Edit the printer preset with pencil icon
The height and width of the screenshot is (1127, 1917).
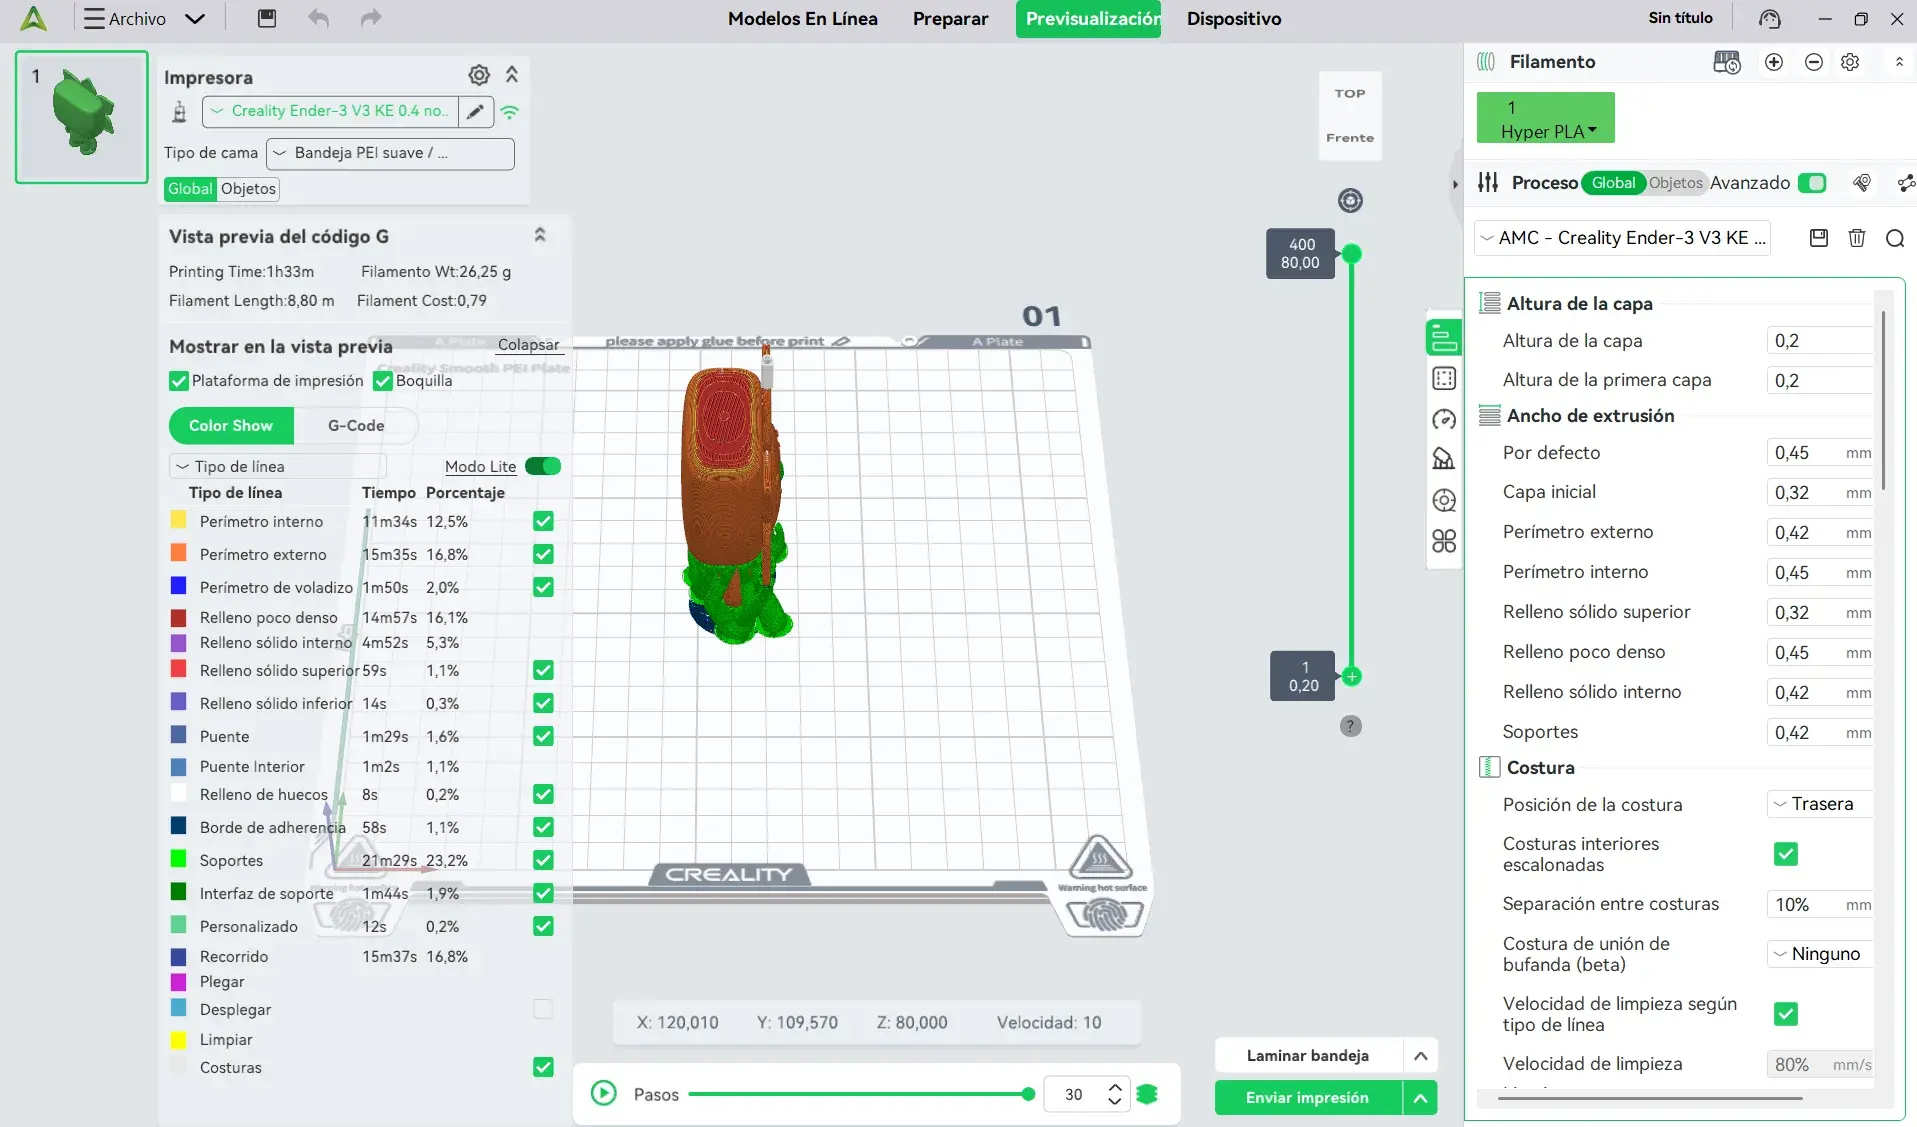click(475, 111)
